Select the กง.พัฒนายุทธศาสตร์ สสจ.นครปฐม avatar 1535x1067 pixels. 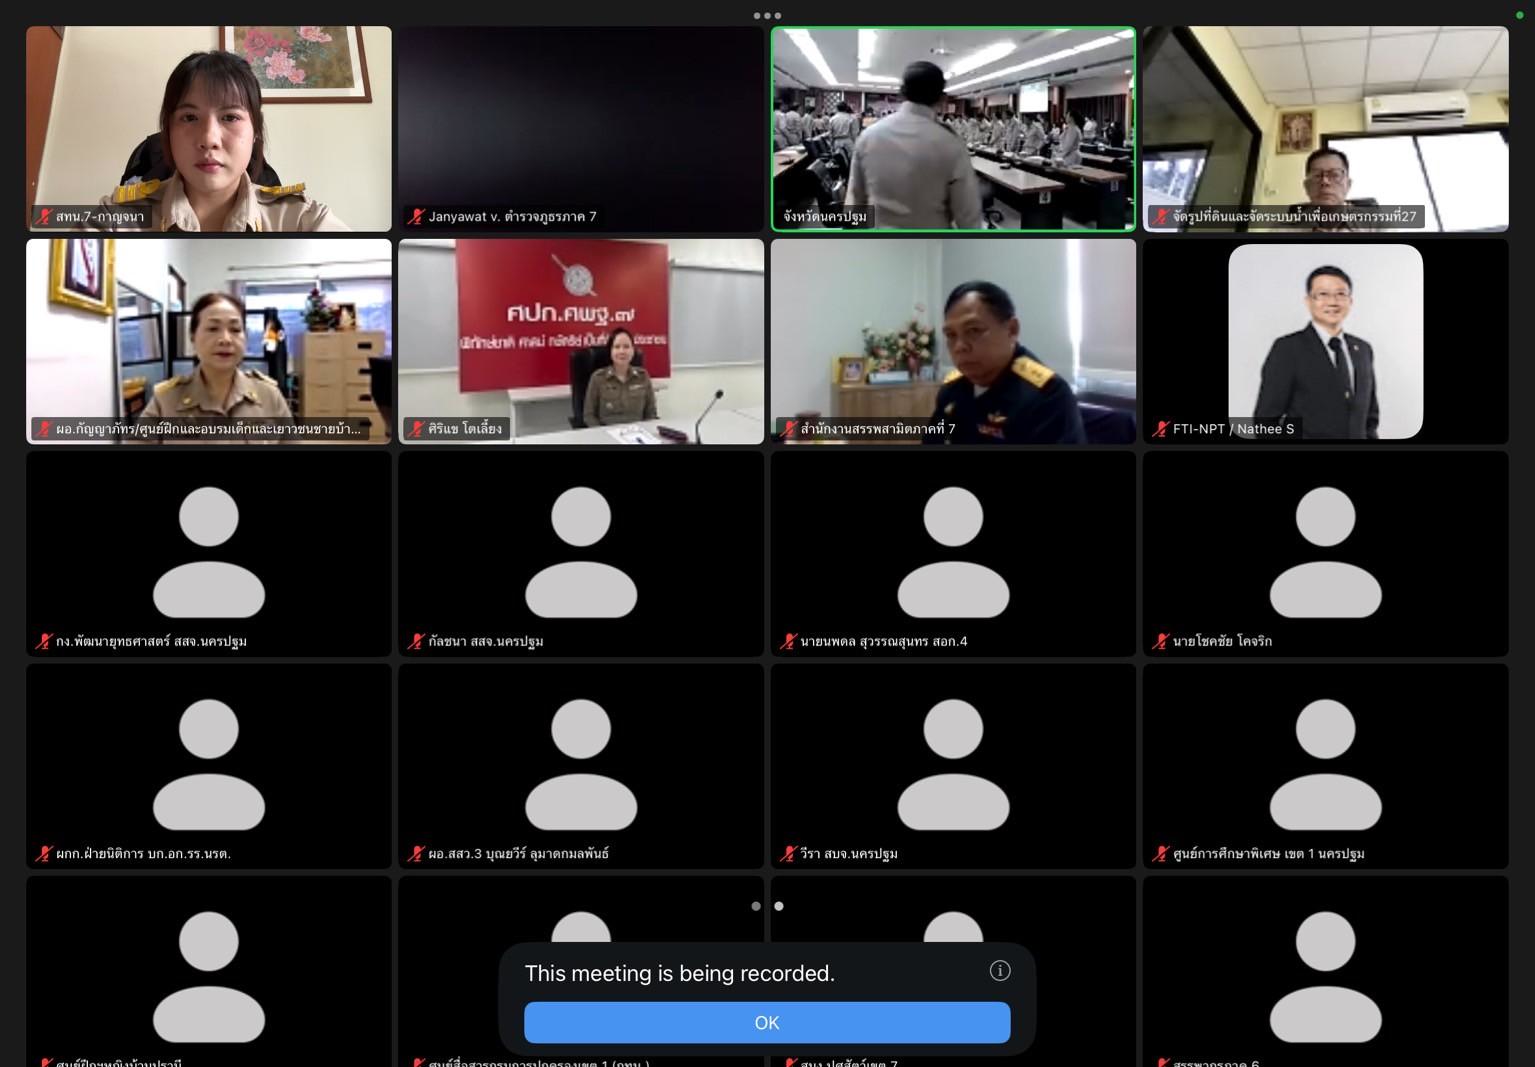(x=208, y=551)
